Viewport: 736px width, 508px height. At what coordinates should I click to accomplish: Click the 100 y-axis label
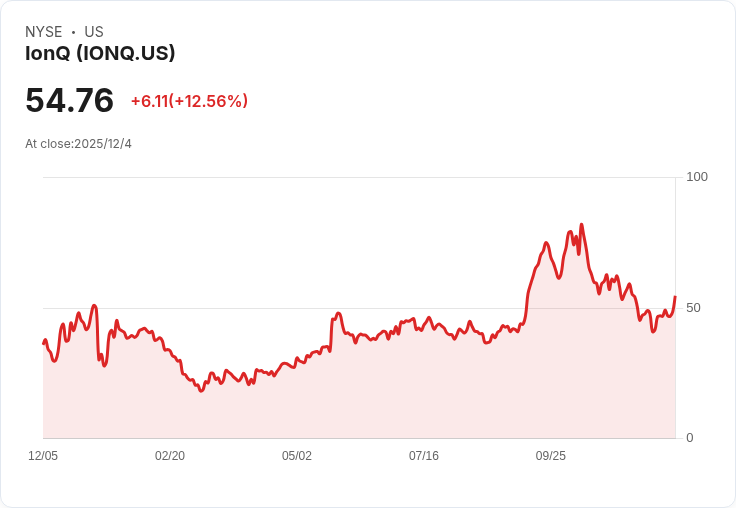tap(697, 177)
